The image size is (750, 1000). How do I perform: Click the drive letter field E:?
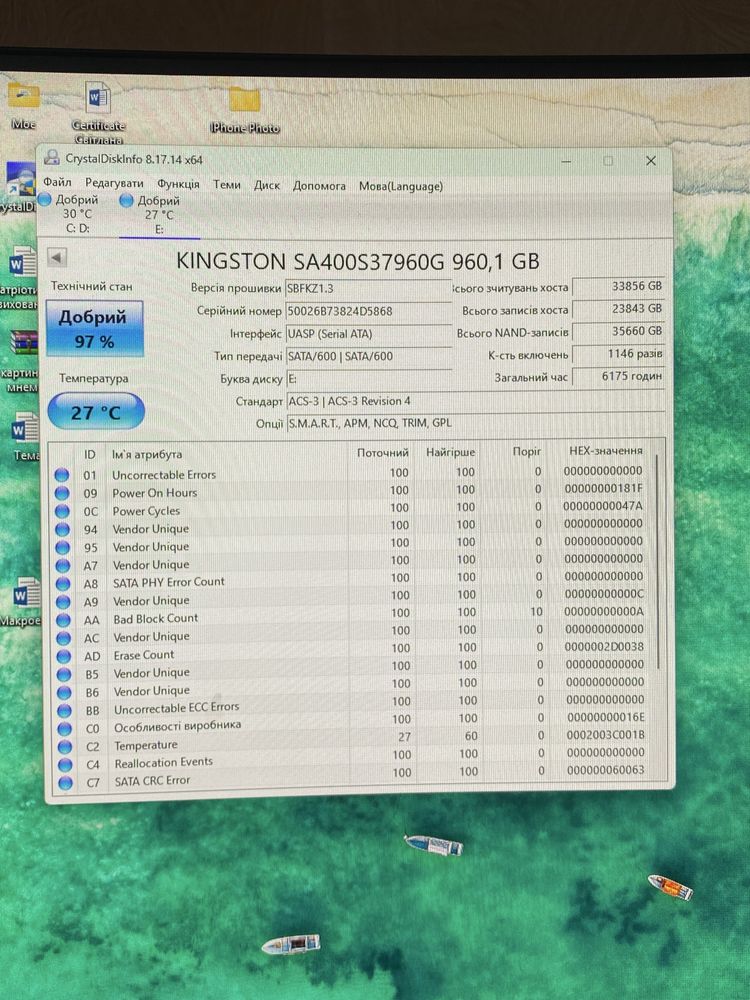(369, 379)
